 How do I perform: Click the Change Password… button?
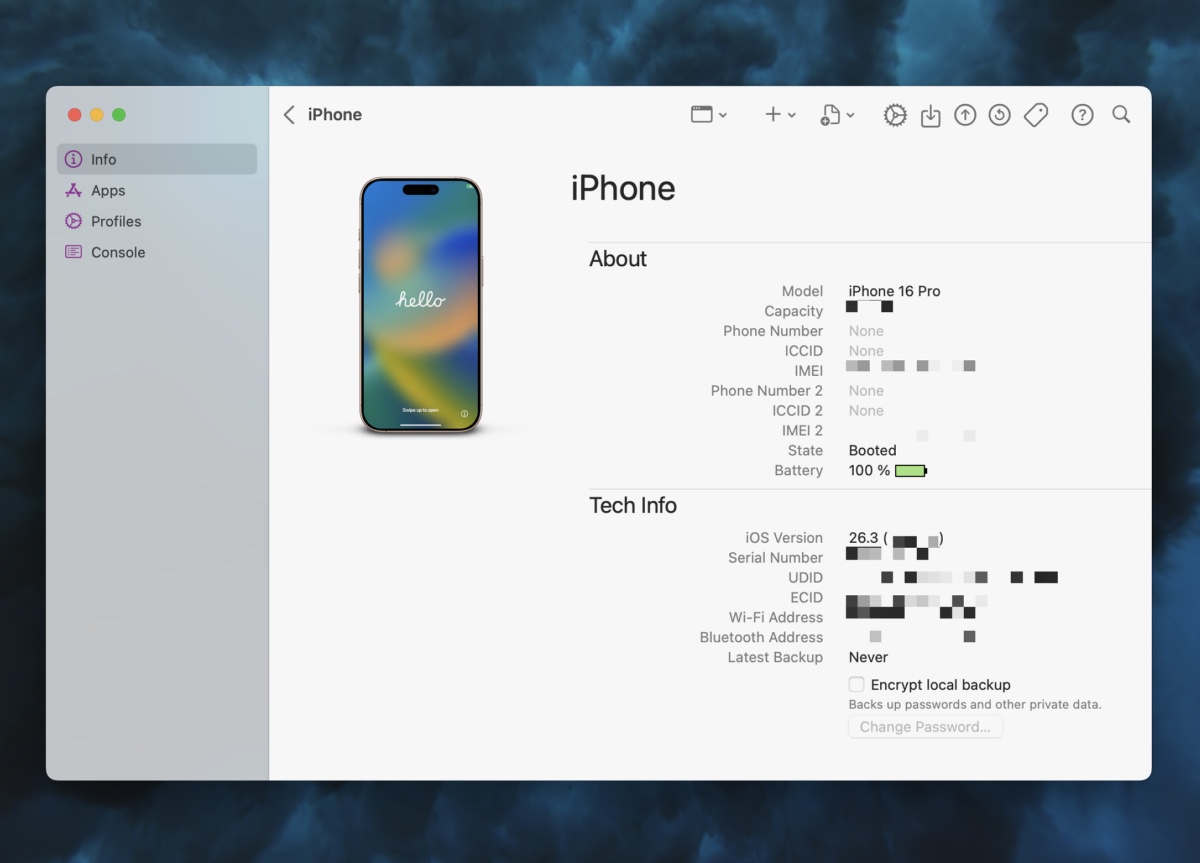tap(925, 727)
